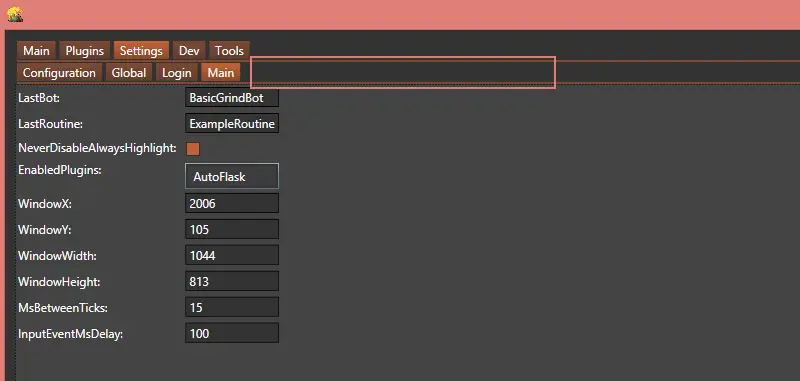Edit the LastRoutine field with ExampleRoutine
Image resolution: width=800 pixels, height=381 pixels.
(x=232, y=123)
